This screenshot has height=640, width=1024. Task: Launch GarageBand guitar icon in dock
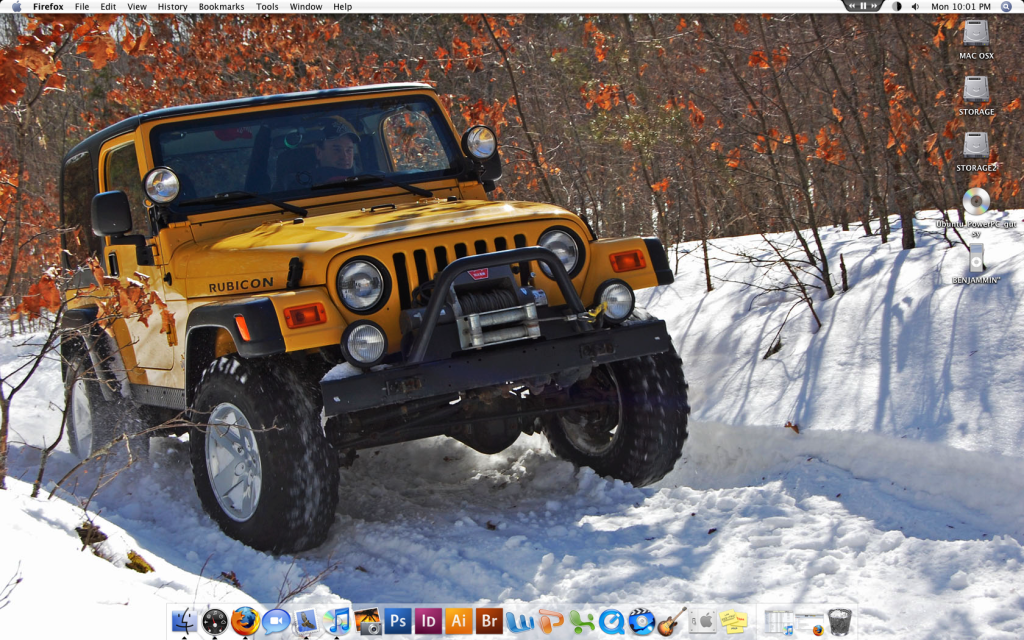pos(671,621)
